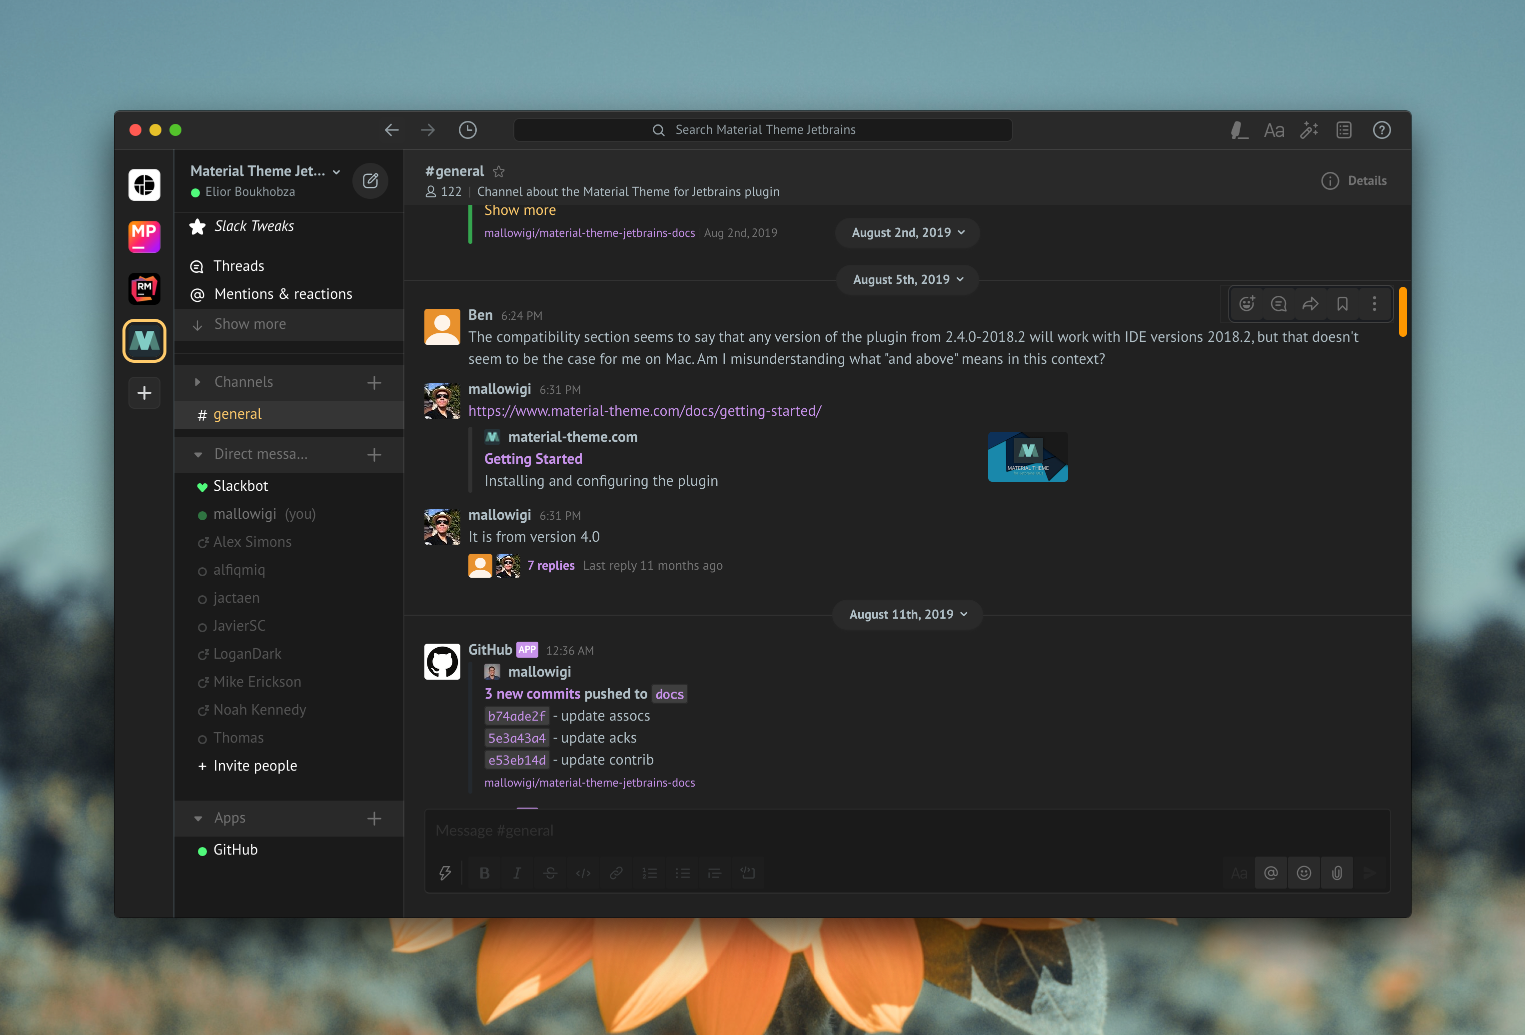Expand the Channels section
This screenshot has width=1525, height=1035.
tap(197, 382)
